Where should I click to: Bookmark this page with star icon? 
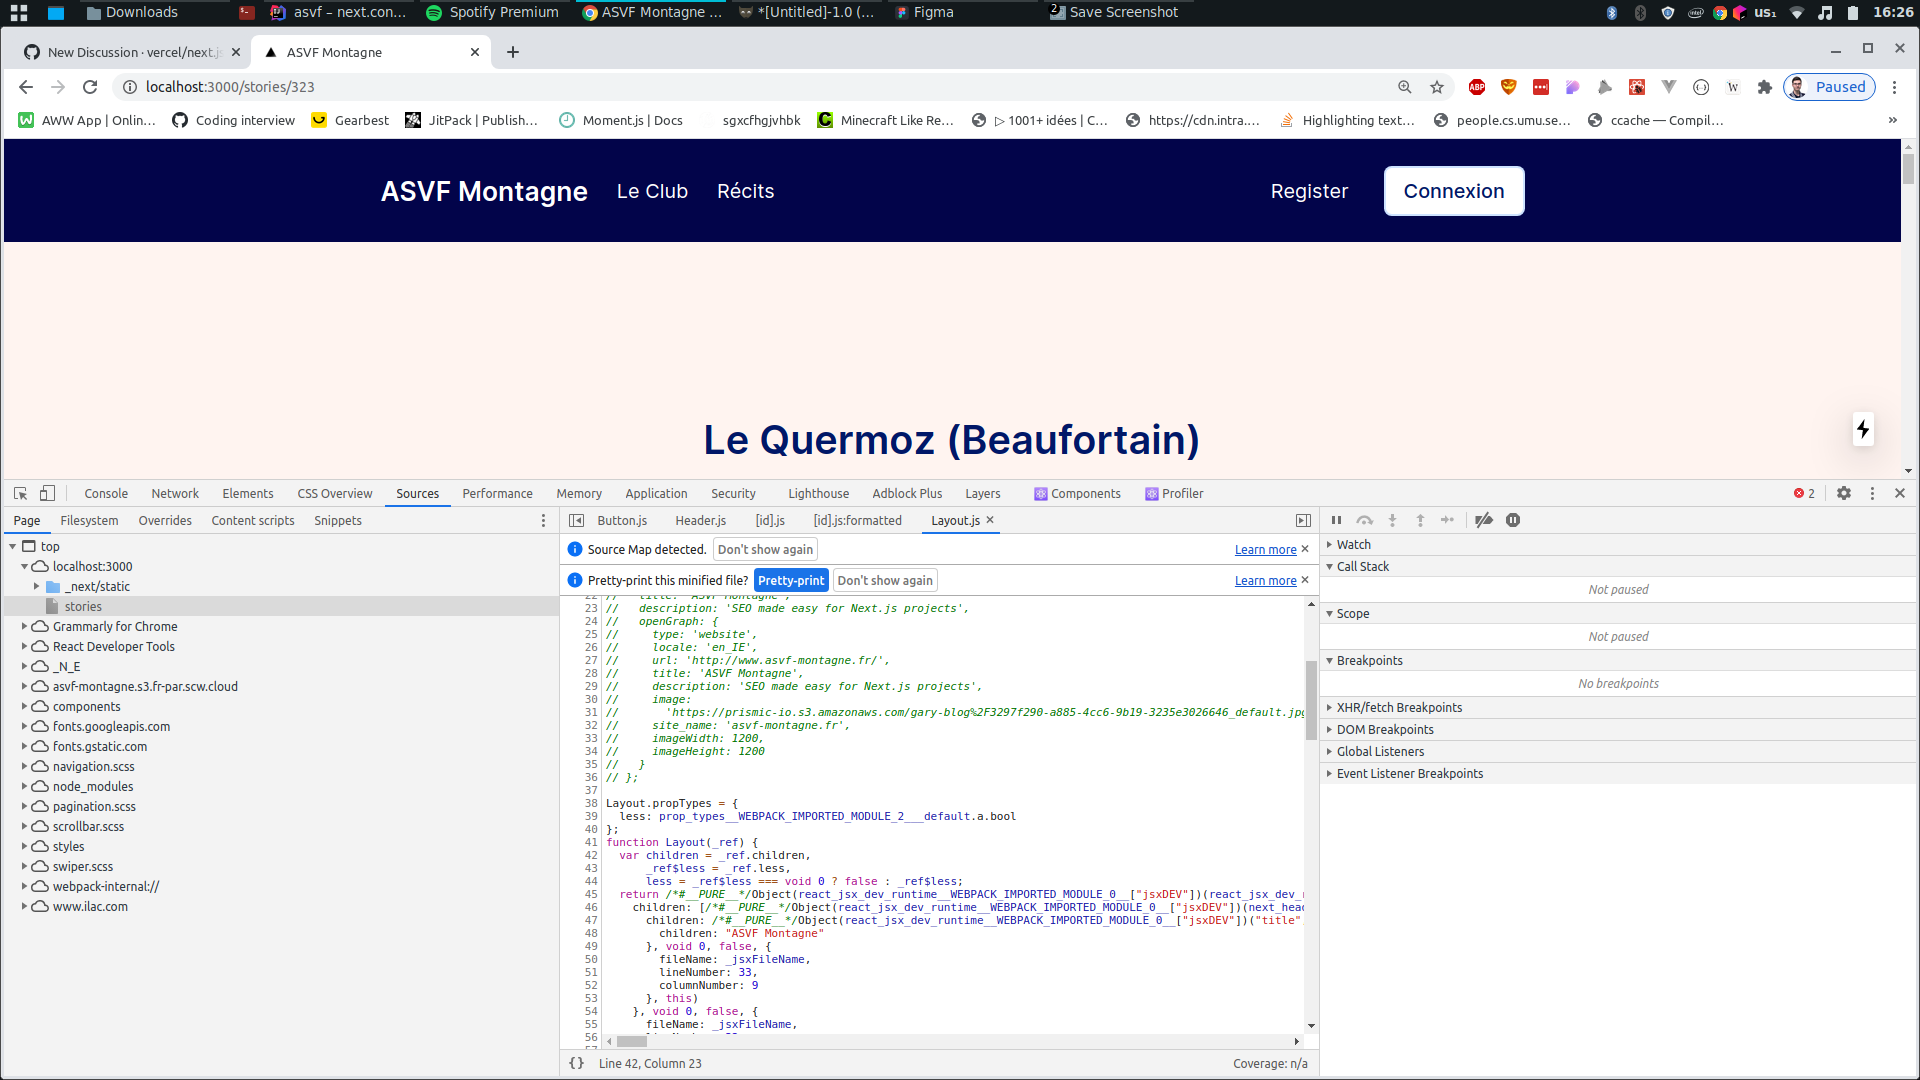1437,87
